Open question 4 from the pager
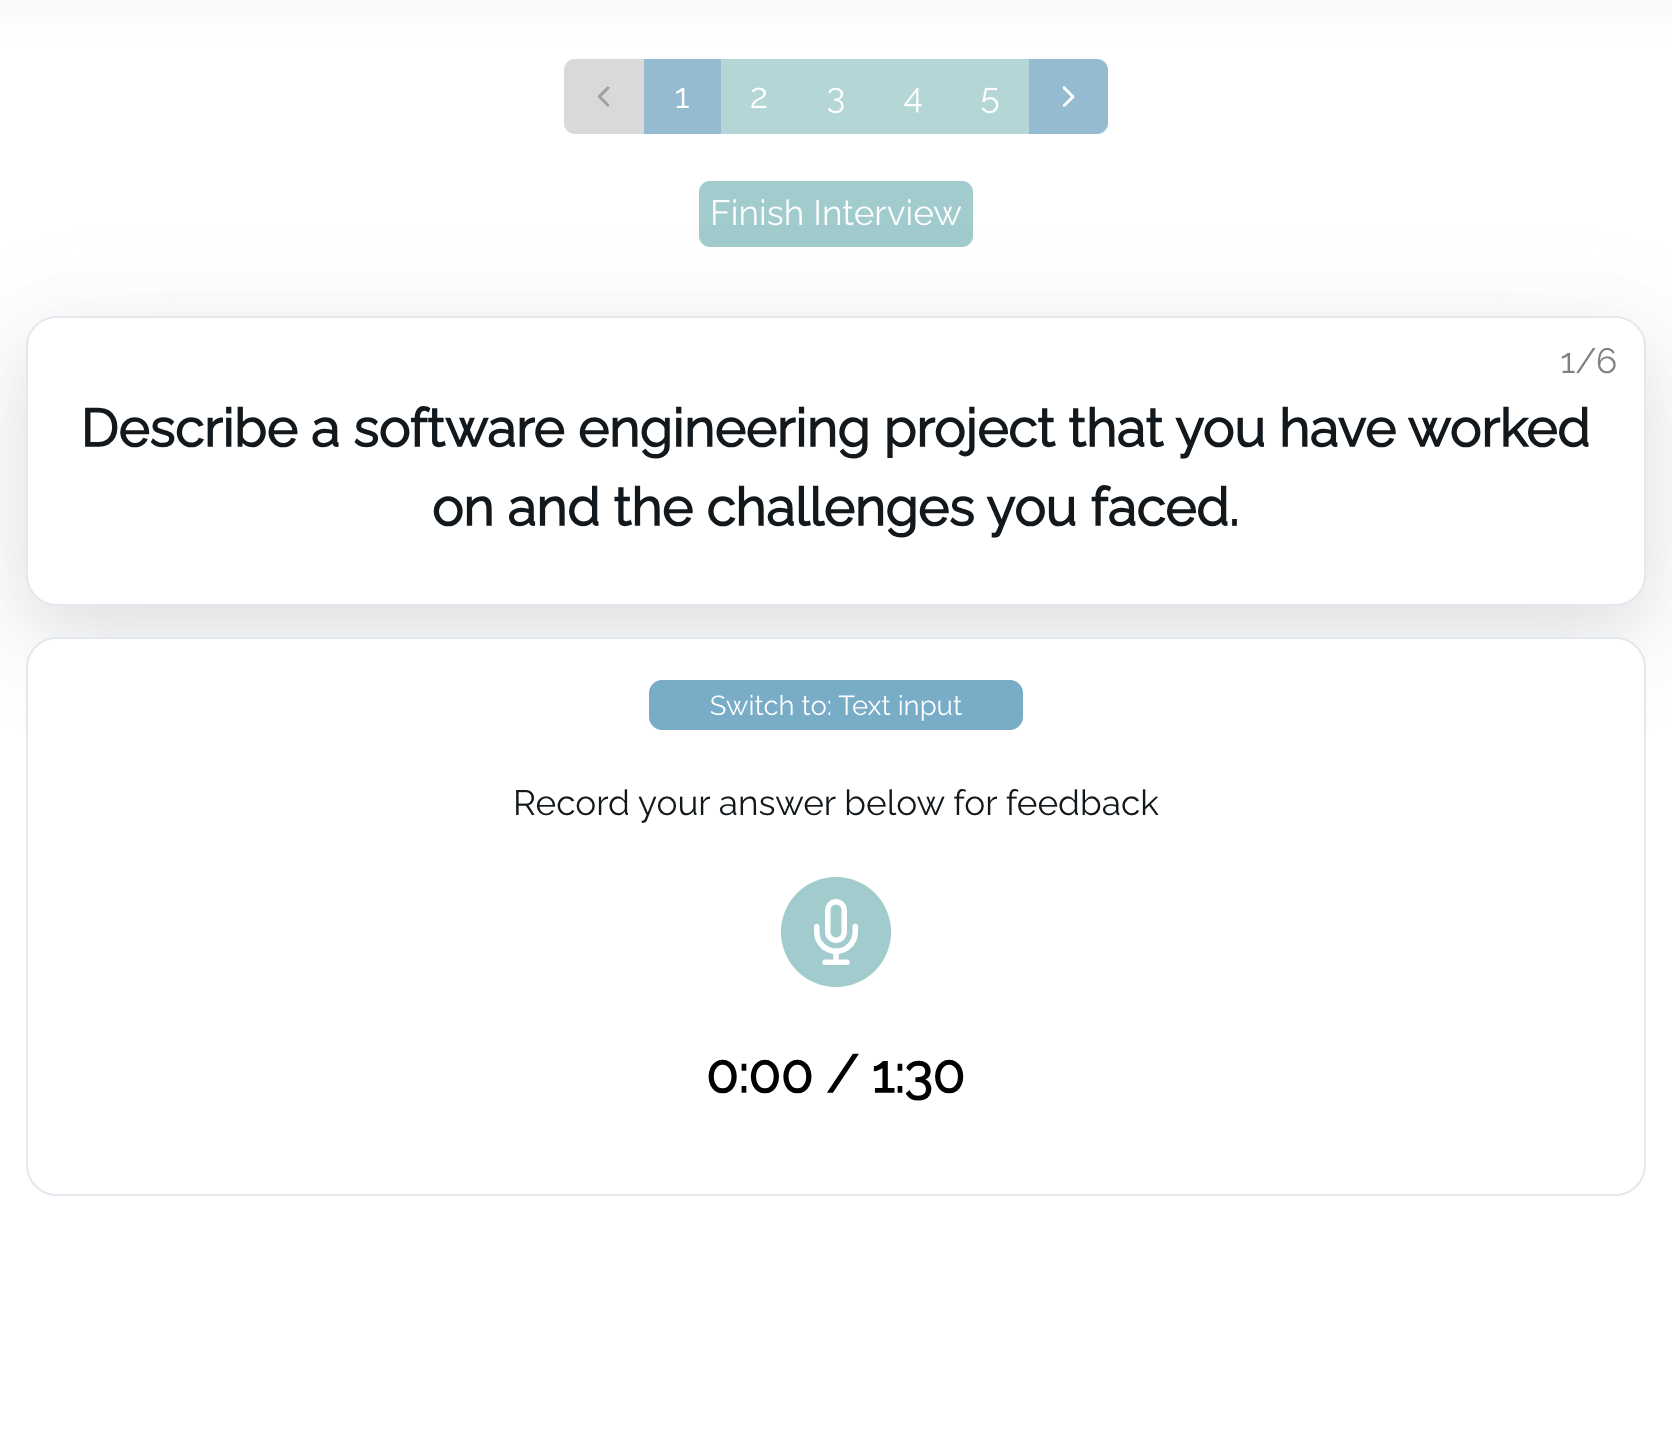1672x1438 pixels. pos(912,96)
